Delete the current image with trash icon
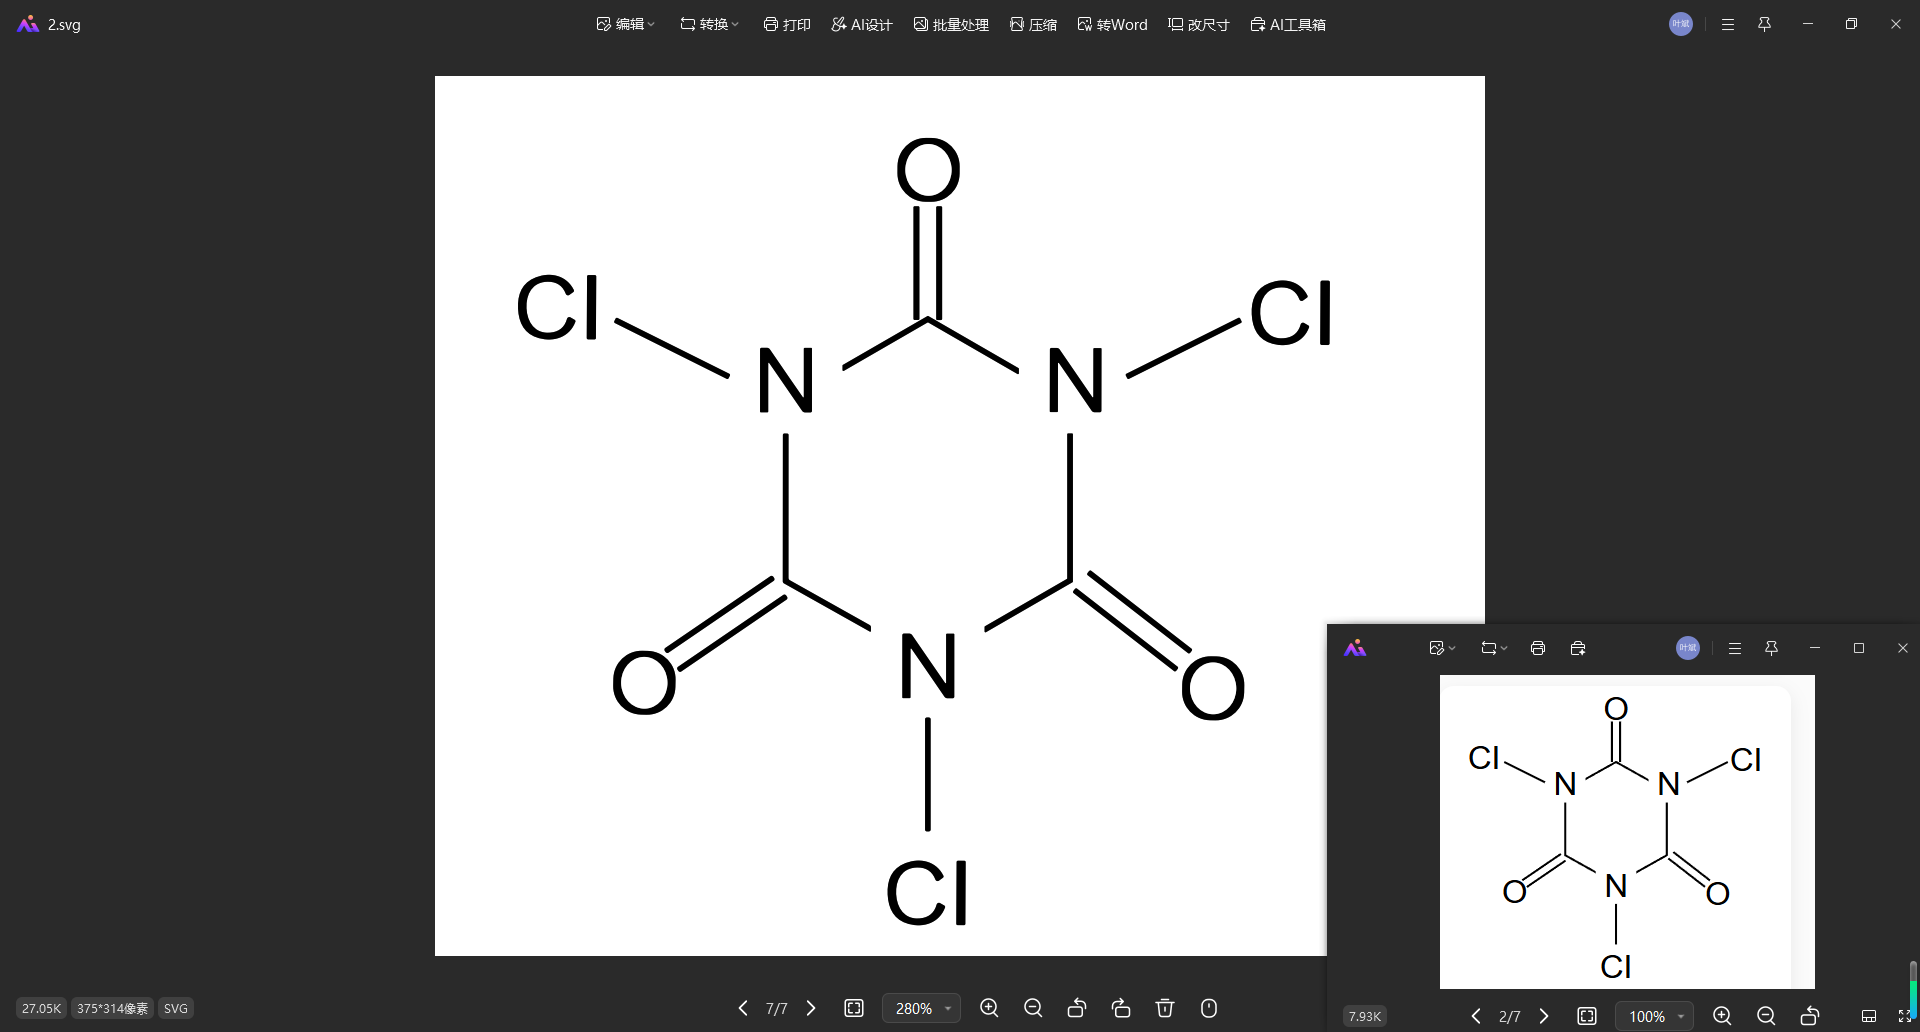The image size is (1920, 1032). [1165, 1008]
